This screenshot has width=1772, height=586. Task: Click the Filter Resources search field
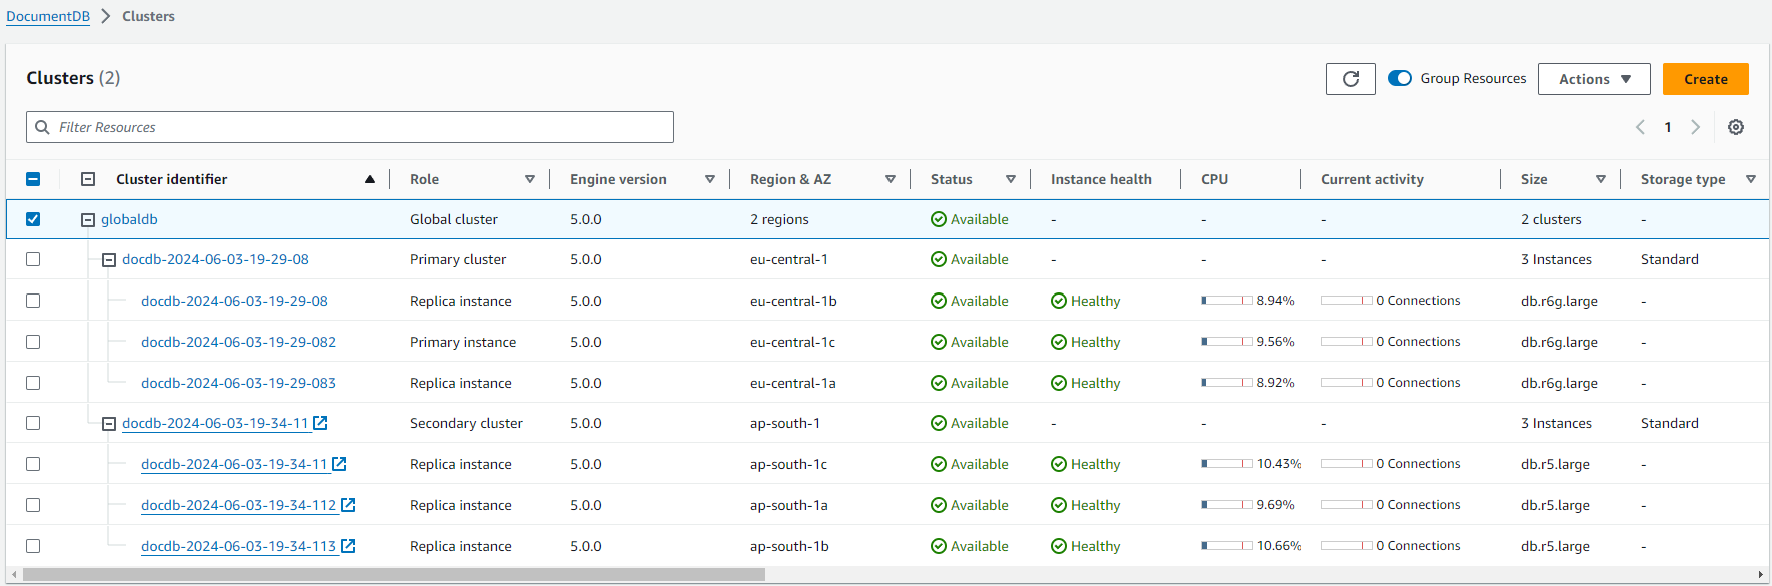pos(350,127)
